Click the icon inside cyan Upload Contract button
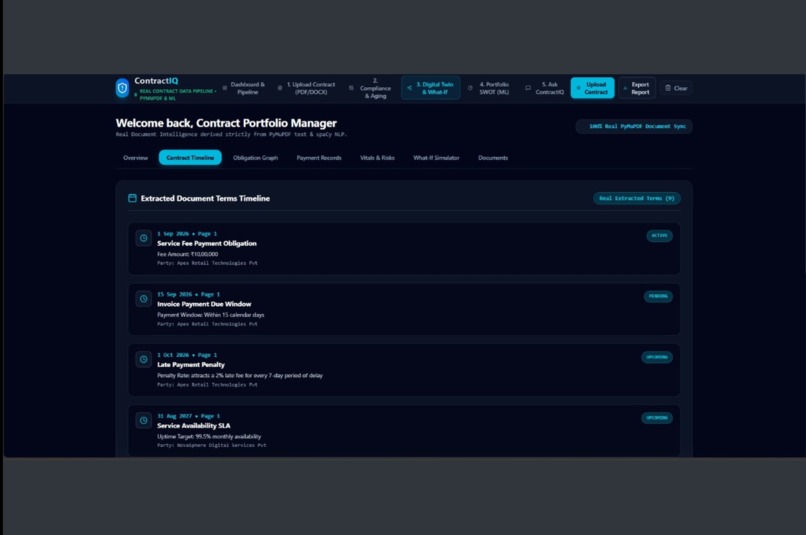This screenshot has width=806, height=535. pyautogui.click(x=578, y=88)
